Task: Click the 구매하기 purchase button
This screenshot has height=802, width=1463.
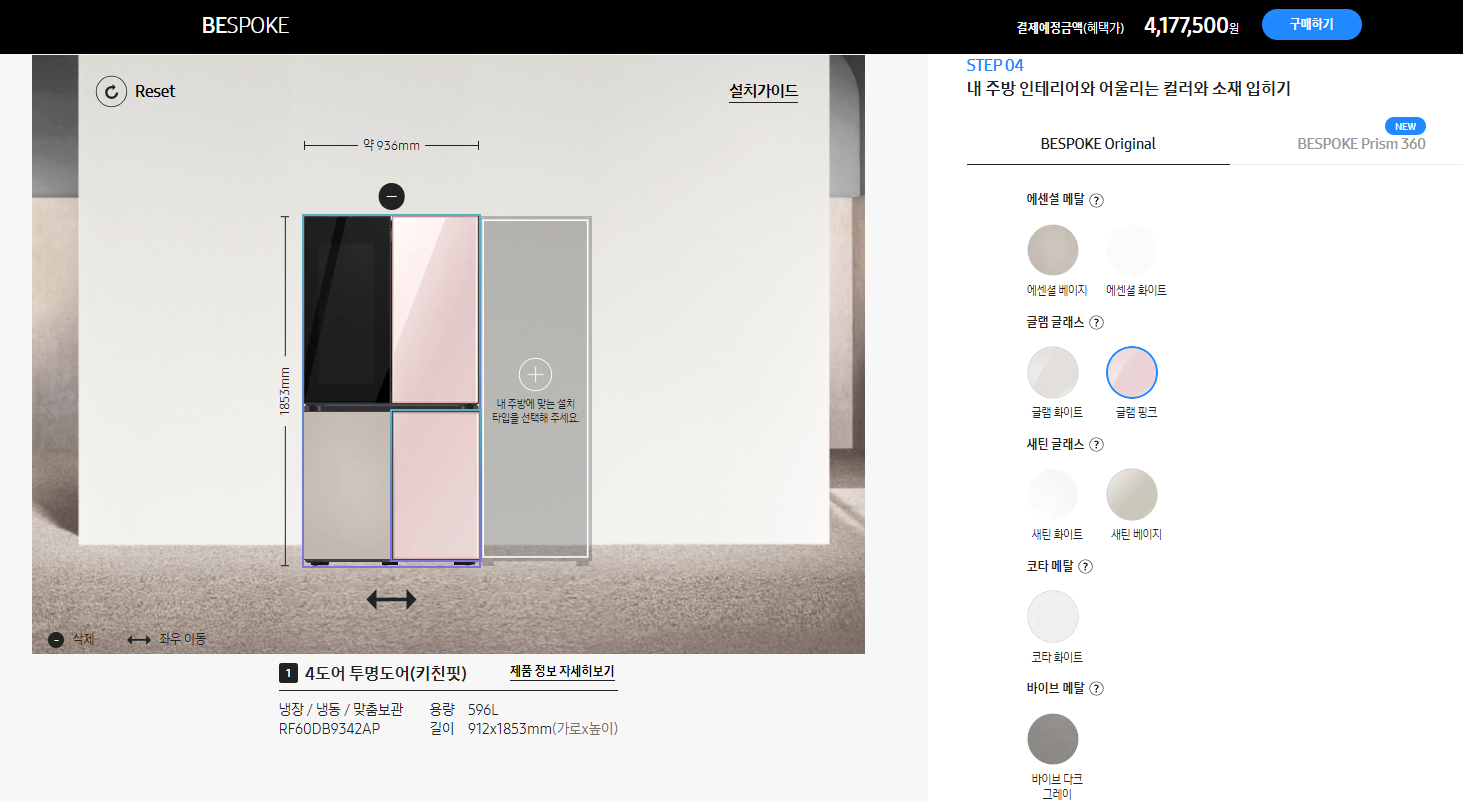Action: [1312, 24]
